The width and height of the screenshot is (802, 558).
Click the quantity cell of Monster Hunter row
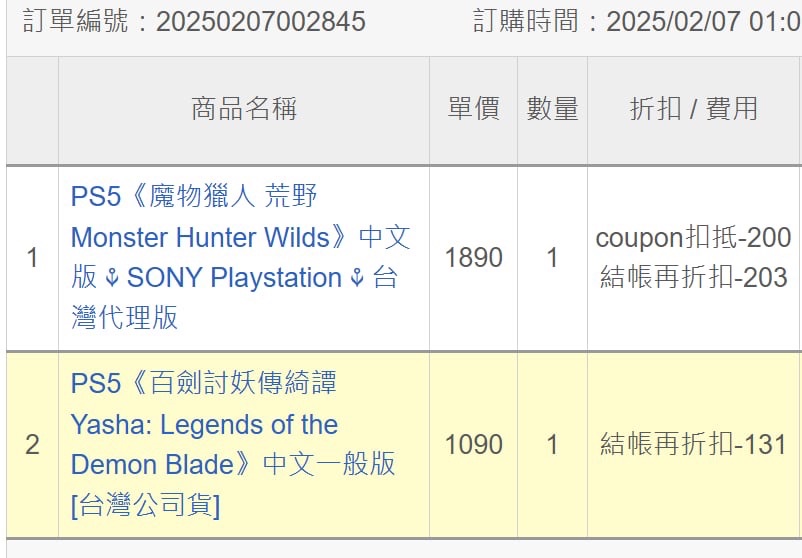tap(552, 257)
